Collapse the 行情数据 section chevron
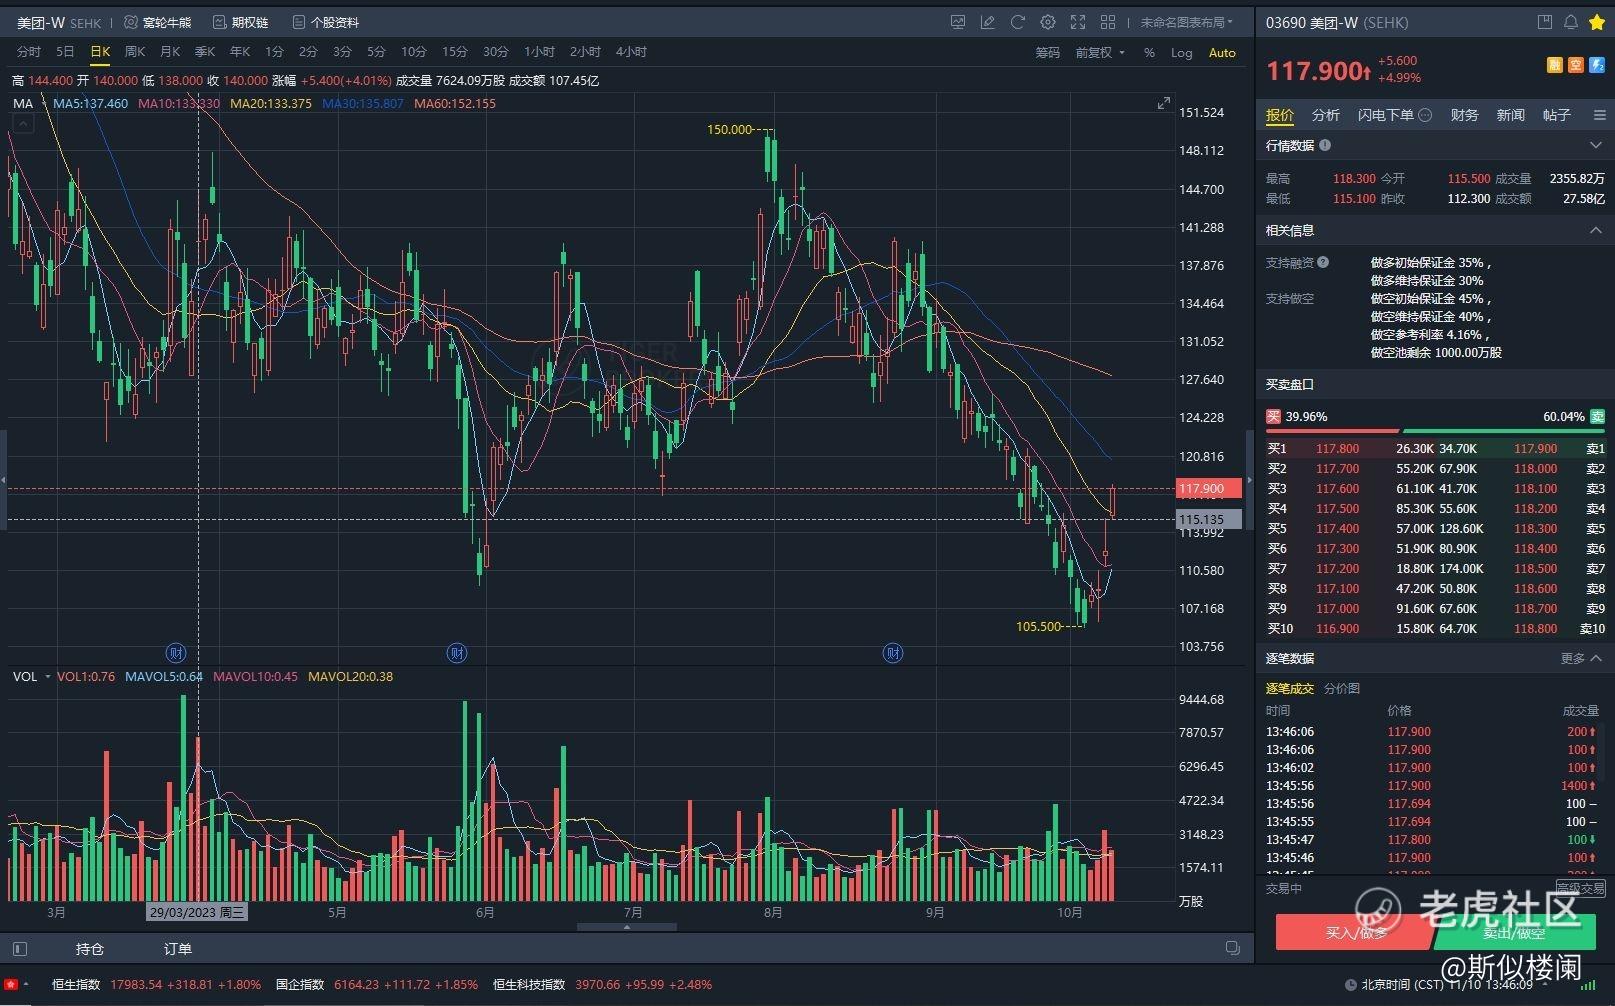1615x1006 pixels. (x=1596, y=145)
